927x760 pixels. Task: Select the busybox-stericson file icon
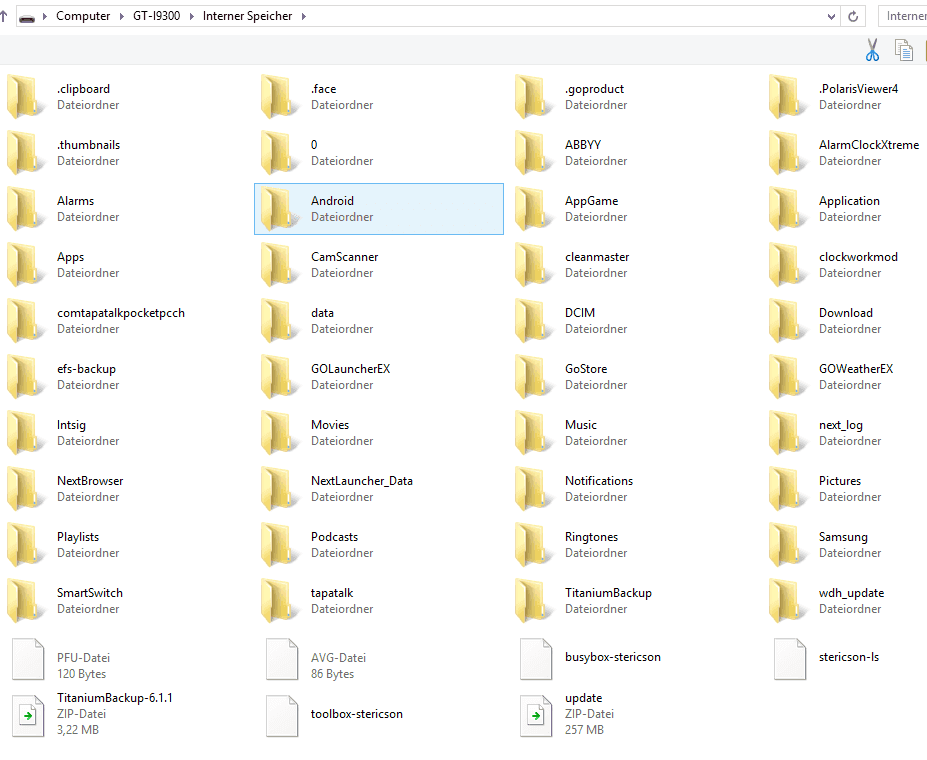click(x=536, y=659)
